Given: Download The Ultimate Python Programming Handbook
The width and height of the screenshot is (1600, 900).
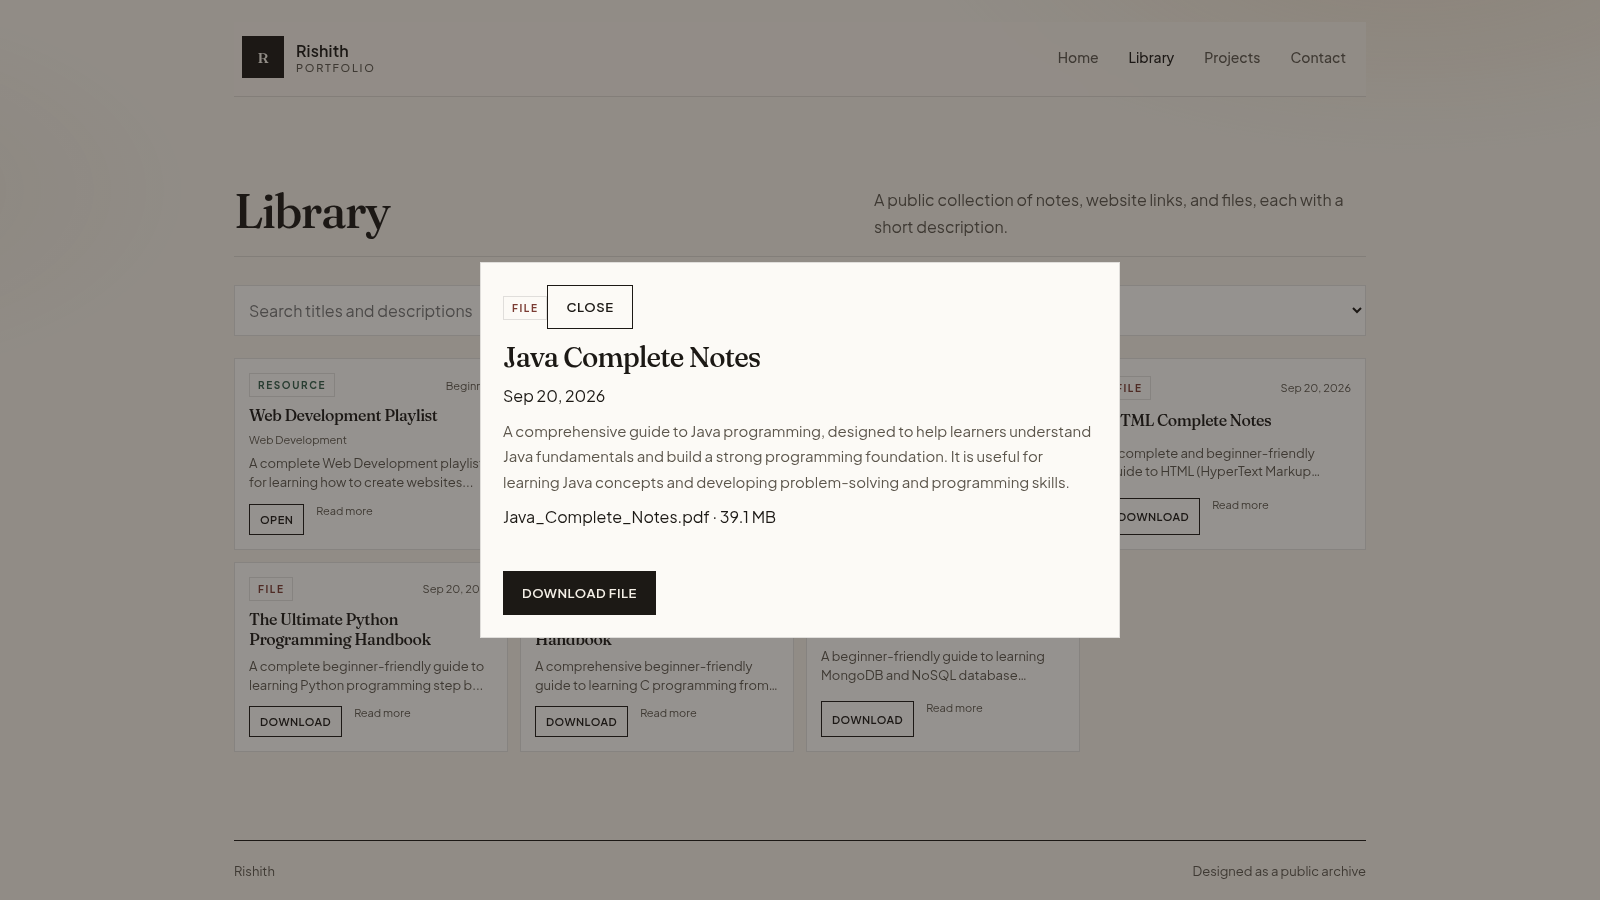Looking at the screenshot, I should (x=295, y=722).
